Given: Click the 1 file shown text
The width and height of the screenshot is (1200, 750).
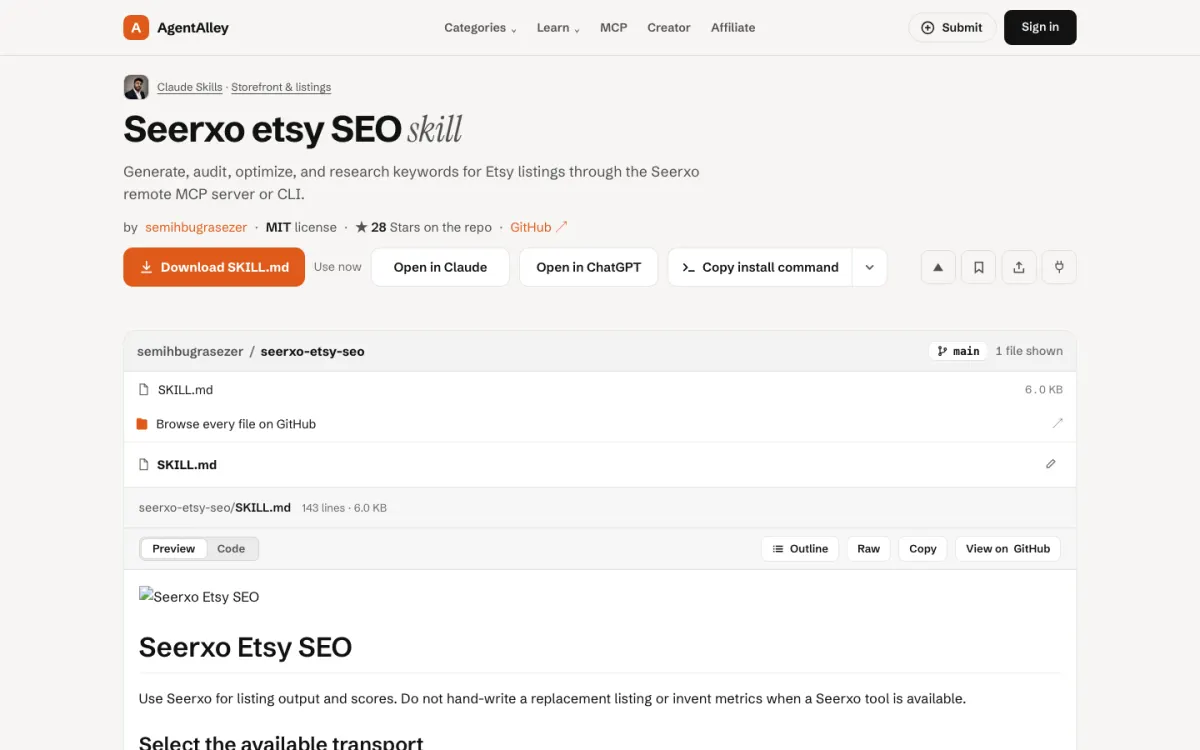Looking at the screenshot, I should tap(1029, 351).
